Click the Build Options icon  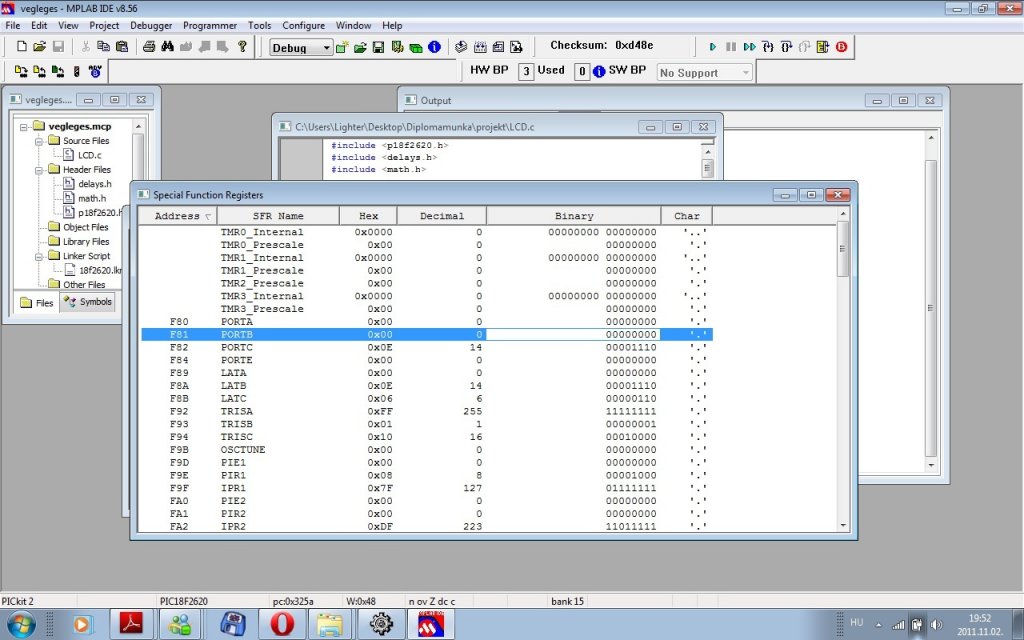pyautogui.click(x=397, y=47)
